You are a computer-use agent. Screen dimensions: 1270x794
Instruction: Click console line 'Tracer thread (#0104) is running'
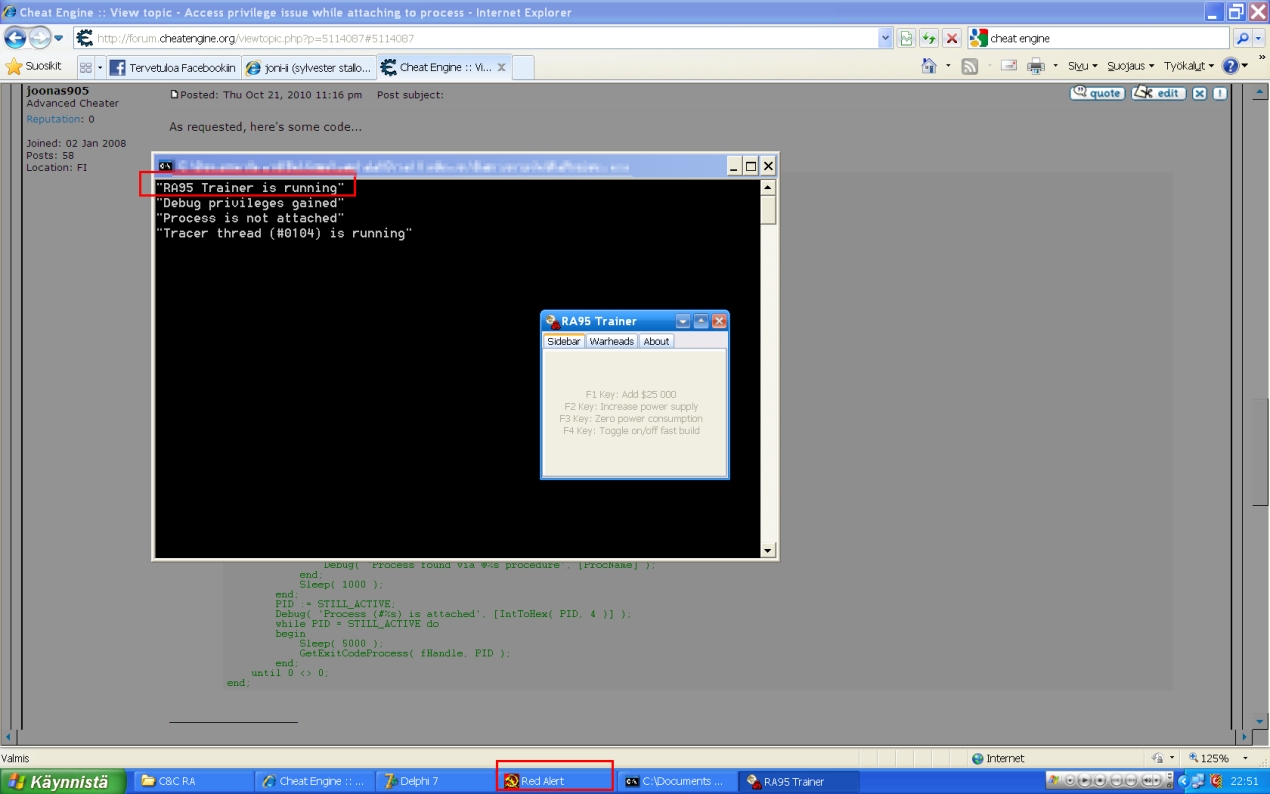pyautogui.click(x=284, y=233)
